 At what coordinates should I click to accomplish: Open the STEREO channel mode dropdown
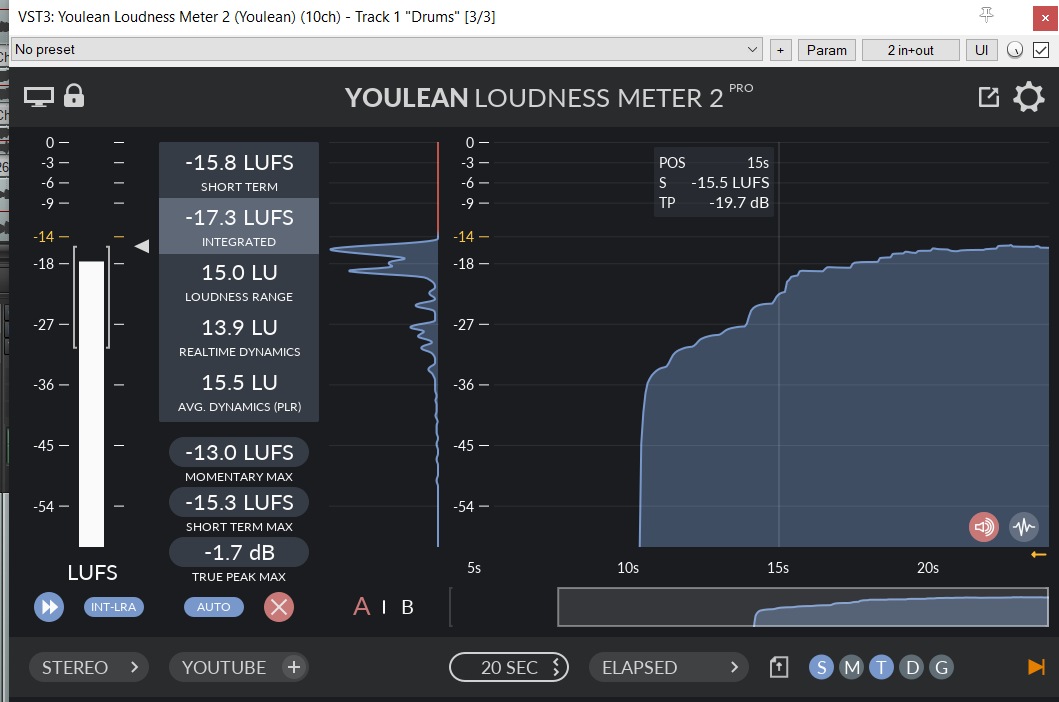88,668
